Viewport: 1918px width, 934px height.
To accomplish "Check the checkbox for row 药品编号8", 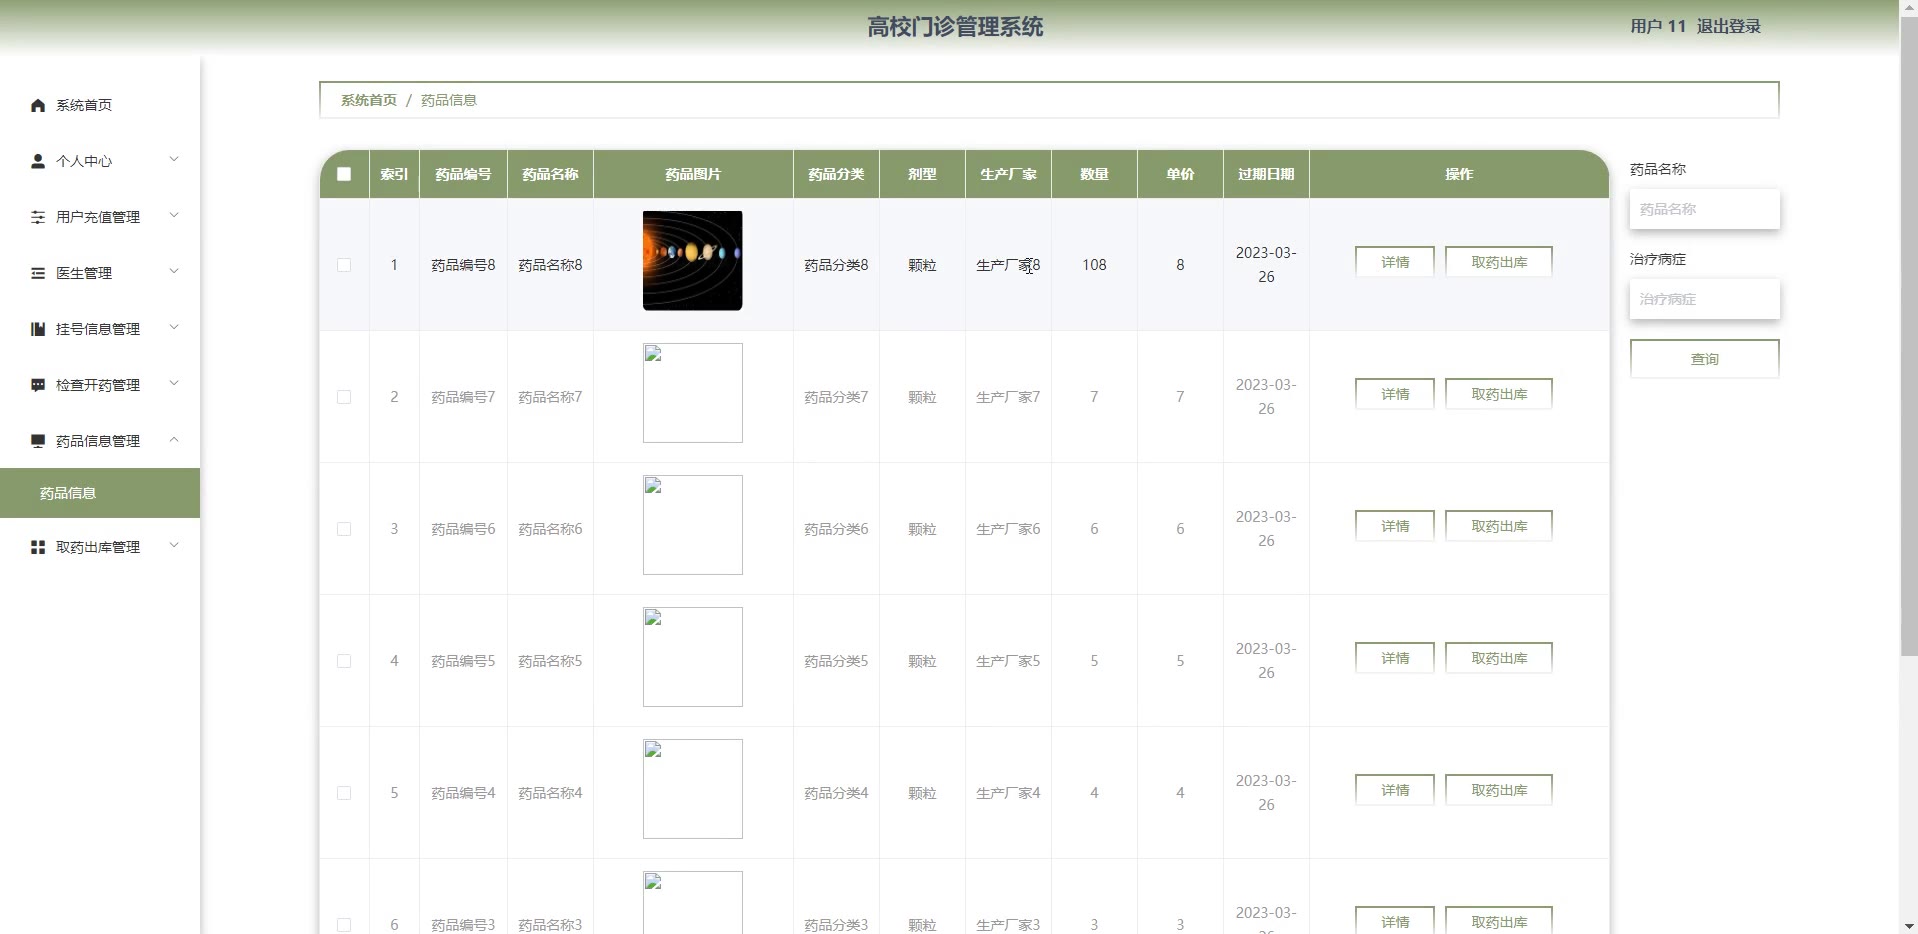I will tap(344, 265).
